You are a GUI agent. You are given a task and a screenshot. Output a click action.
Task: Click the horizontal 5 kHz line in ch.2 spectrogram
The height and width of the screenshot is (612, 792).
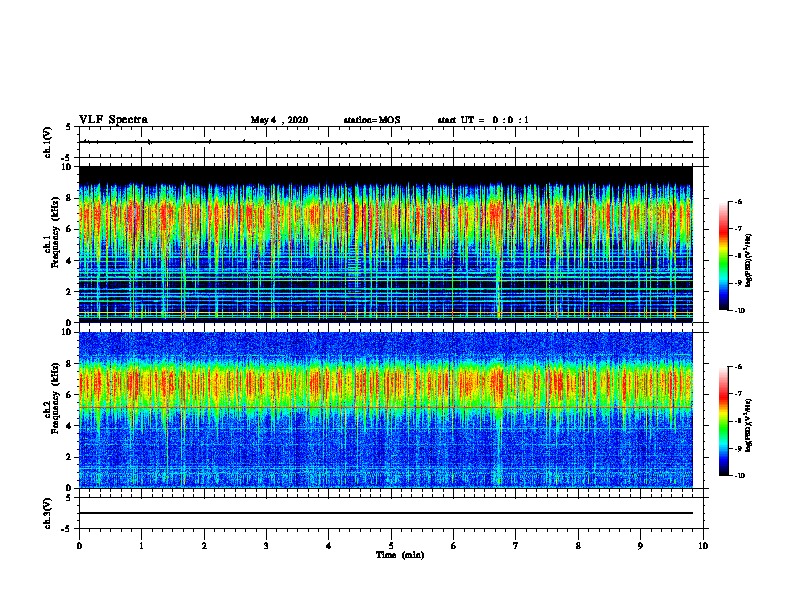coord(386,407)
